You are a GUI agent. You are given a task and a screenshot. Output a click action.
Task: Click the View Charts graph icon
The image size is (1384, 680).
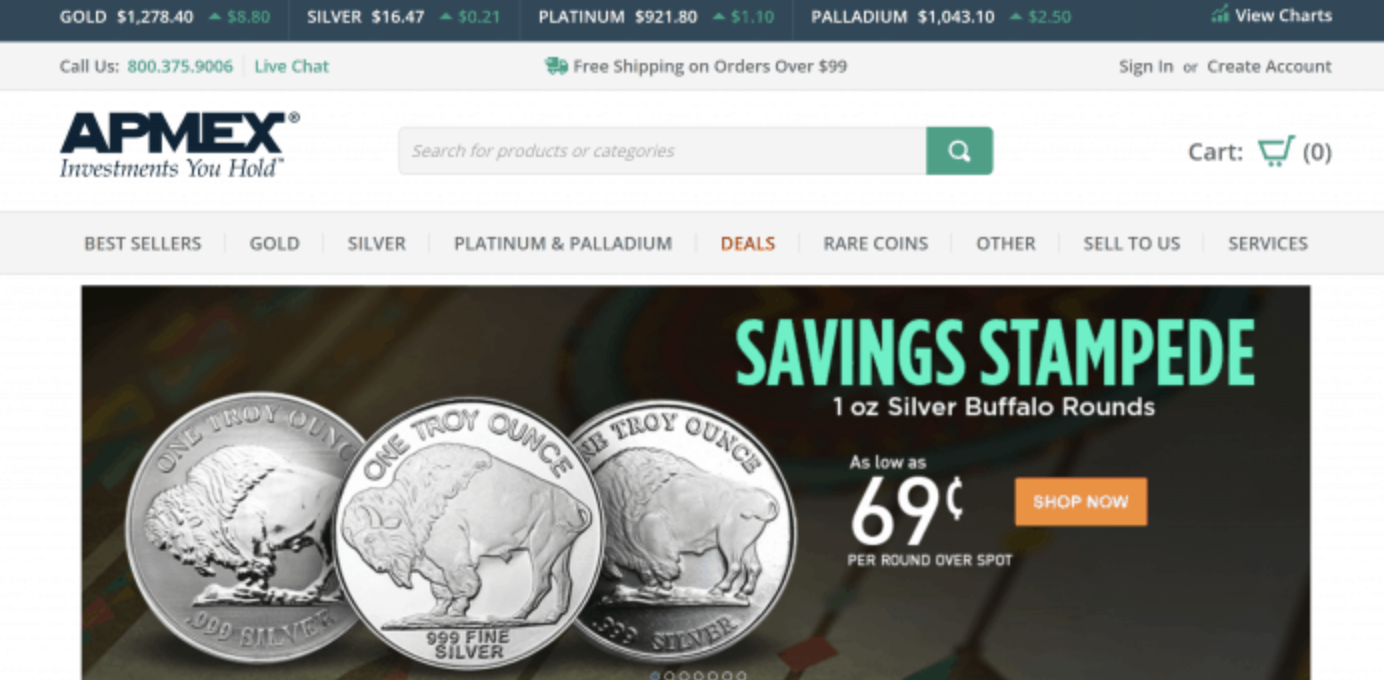point(1220,15)
